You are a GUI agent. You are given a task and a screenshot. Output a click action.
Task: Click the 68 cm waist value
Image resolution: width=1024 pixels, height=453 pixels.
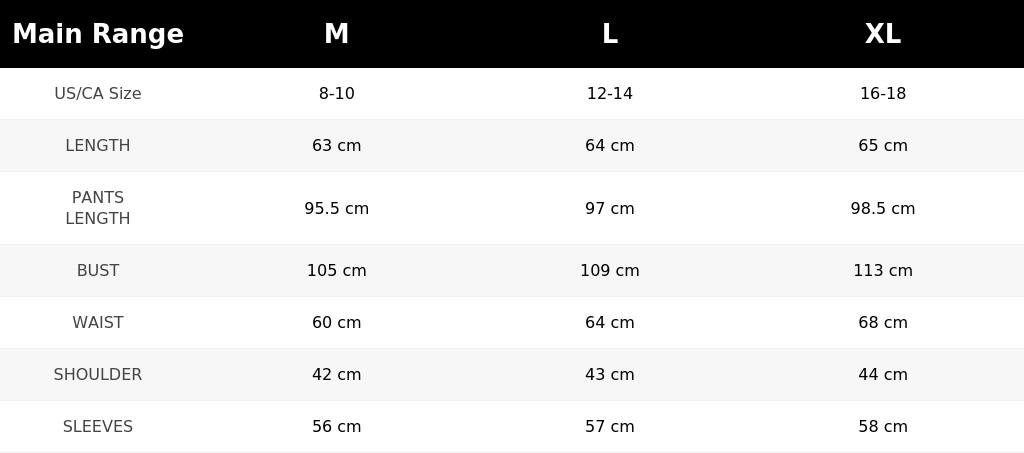pos(883,322)
